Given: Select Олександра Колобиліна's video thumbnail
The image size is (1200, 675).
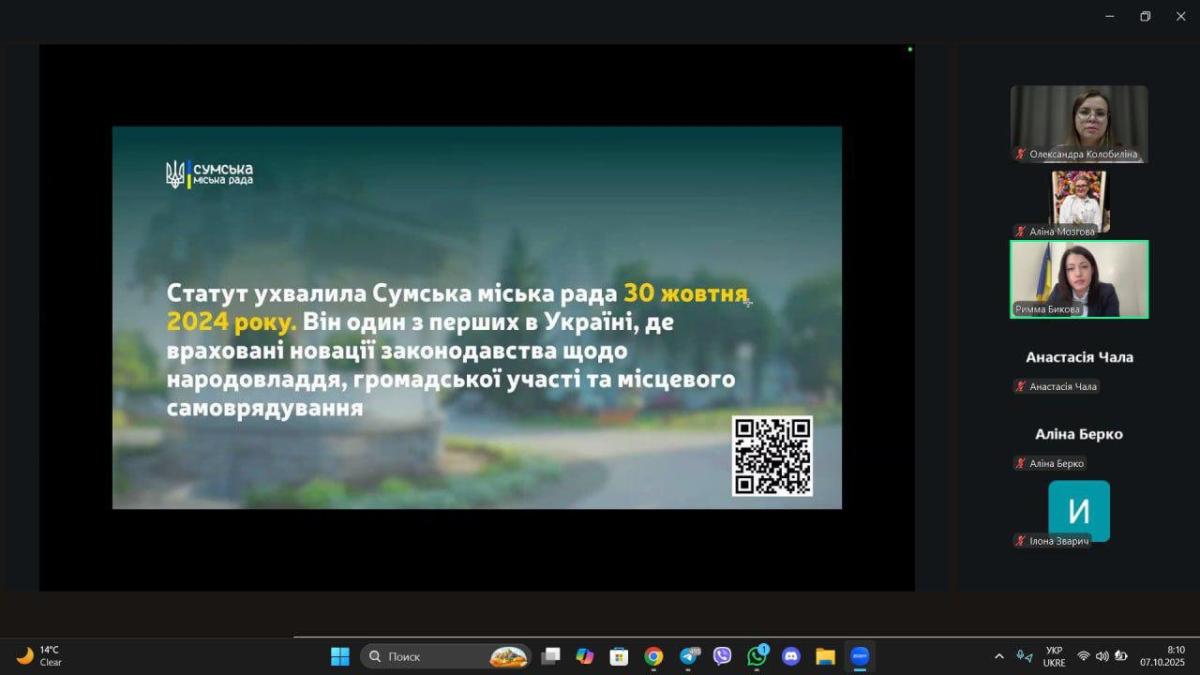Looking at the screenshot, I should [1078, 122].
